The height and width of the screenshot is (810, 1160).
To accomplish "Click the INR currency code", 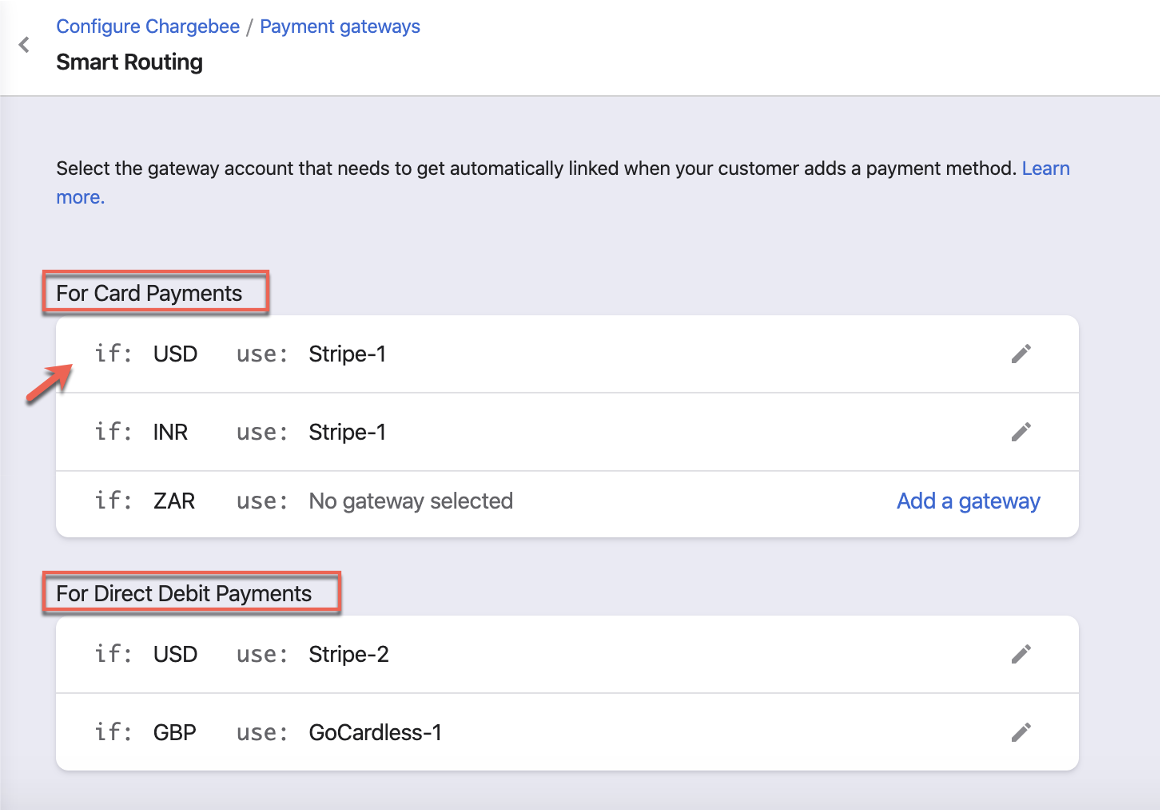I will (x=171, y=432).
